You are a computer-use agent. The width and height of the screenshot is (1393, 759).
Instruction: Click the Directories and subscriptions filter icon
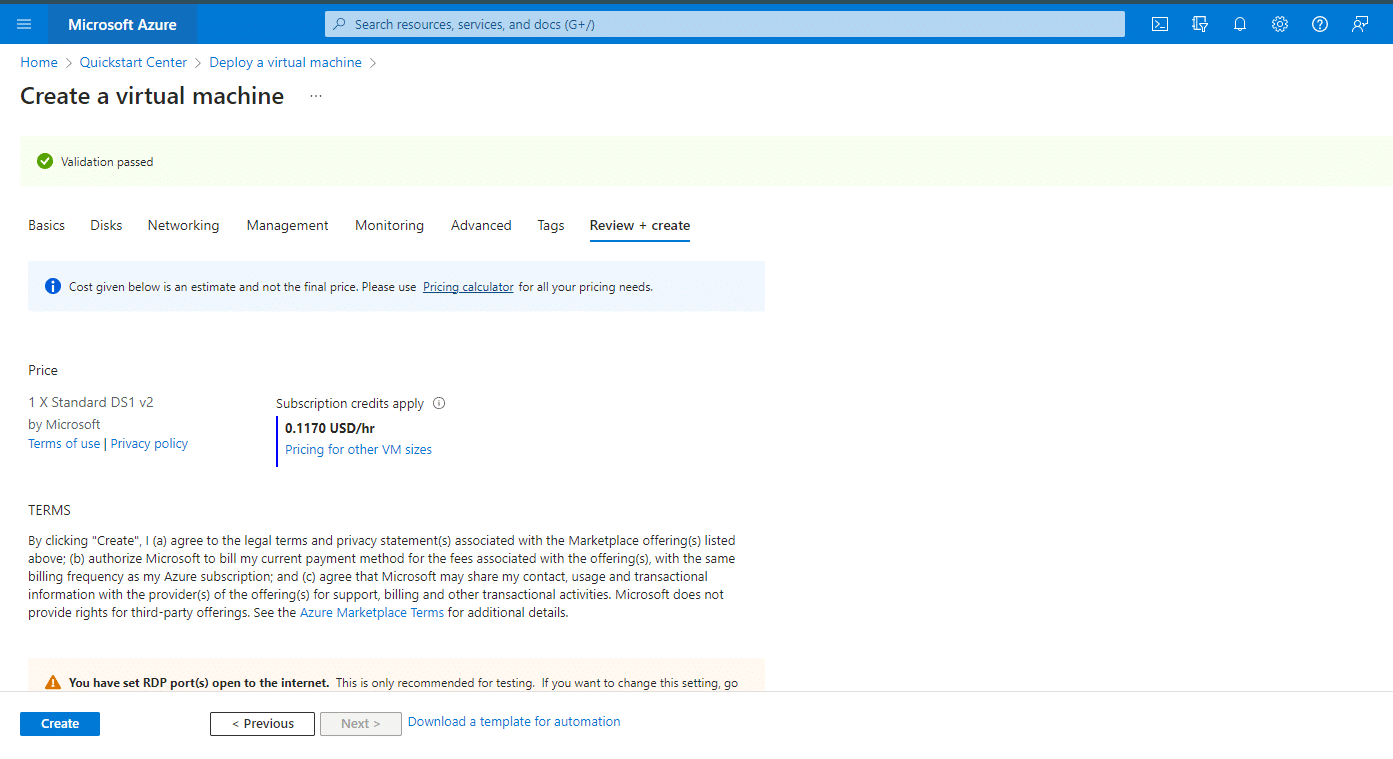[1199, 23]
